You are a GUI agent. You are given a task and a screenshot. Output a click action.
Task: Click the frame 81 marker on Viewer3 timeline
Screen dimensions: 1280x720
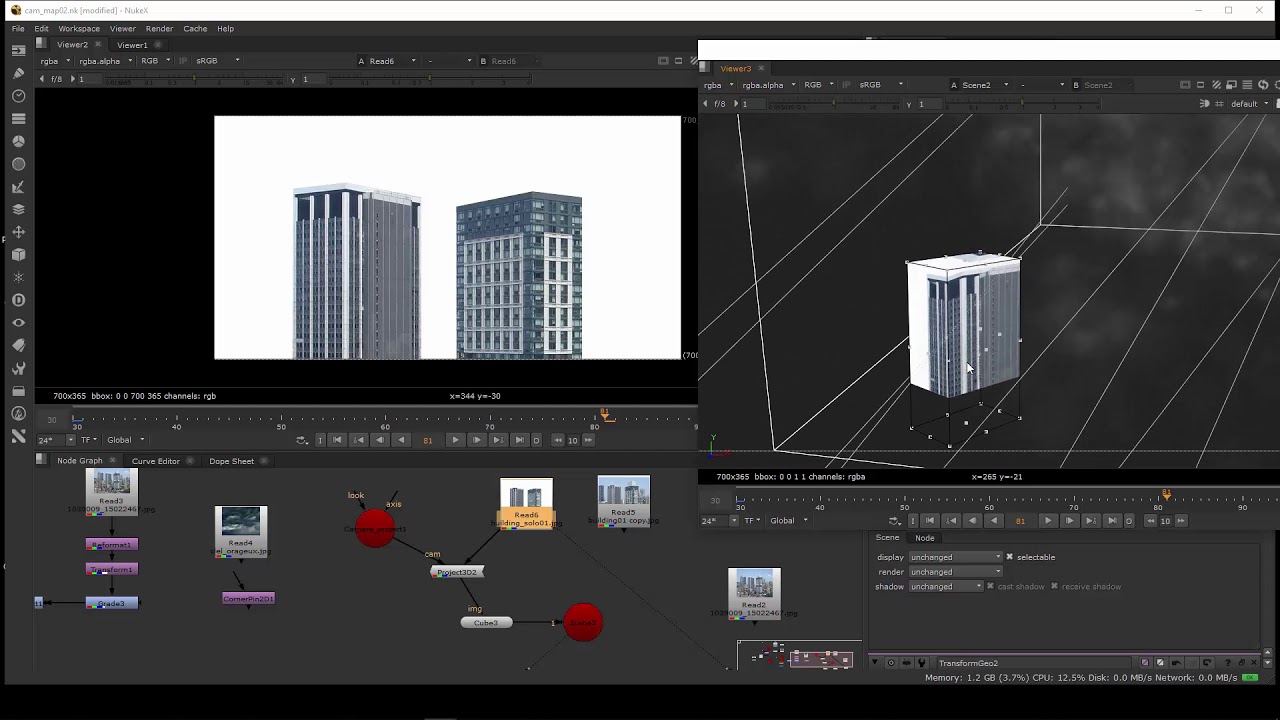point(1166,495)
